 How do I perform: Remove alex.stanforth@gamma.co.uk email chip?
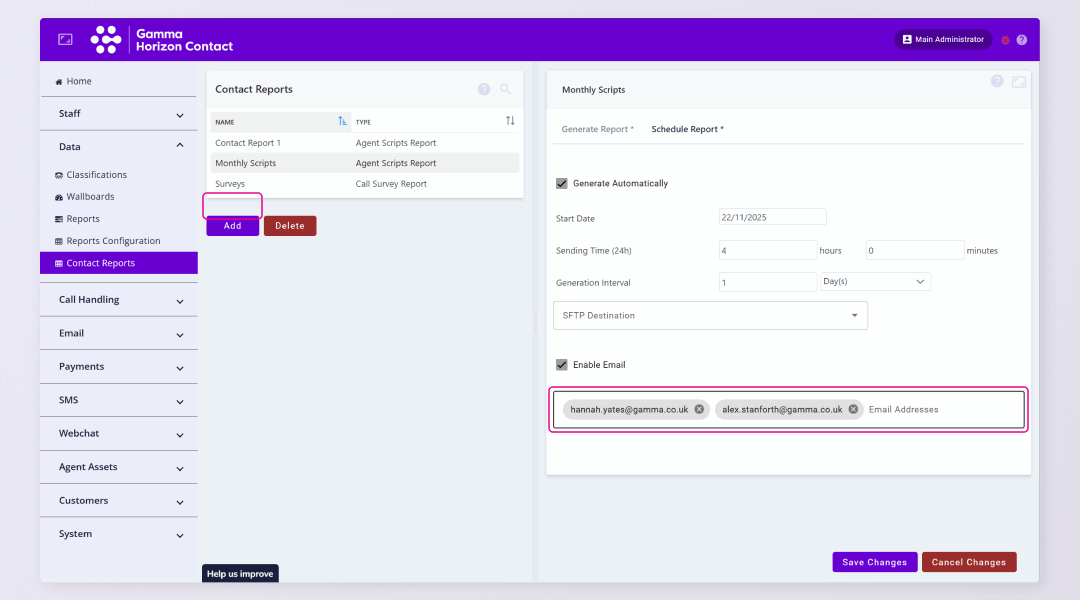[x=853, y=409]
